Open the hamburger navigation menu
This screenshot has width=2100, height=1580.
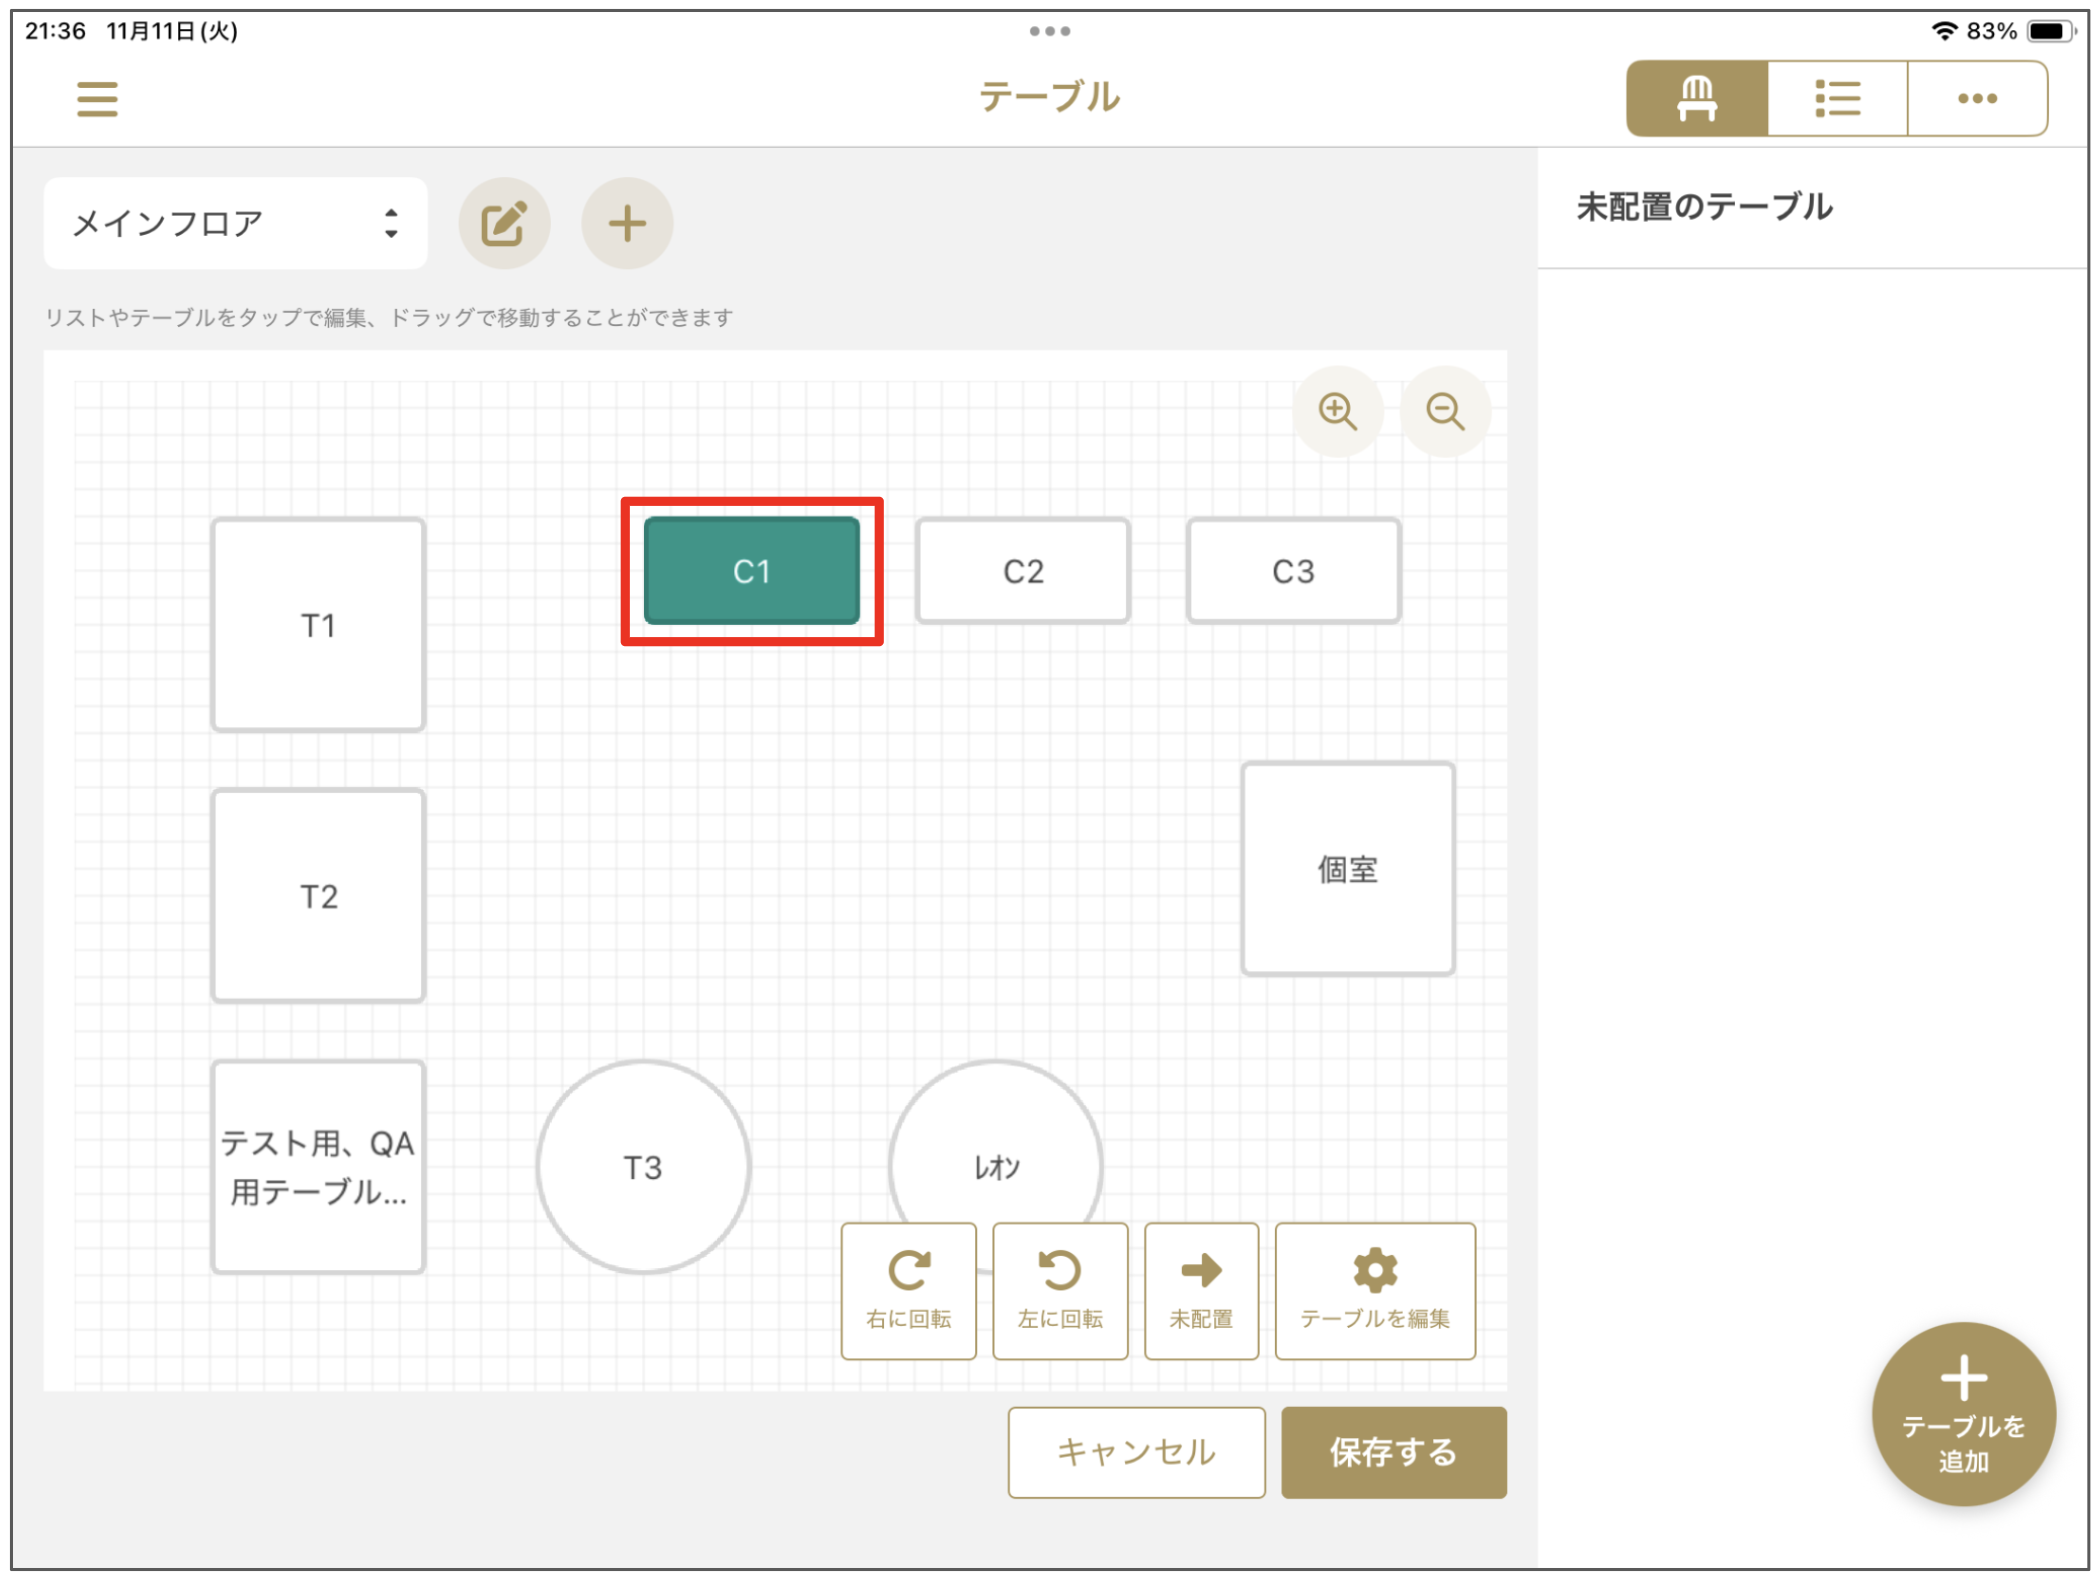(97, 98)
